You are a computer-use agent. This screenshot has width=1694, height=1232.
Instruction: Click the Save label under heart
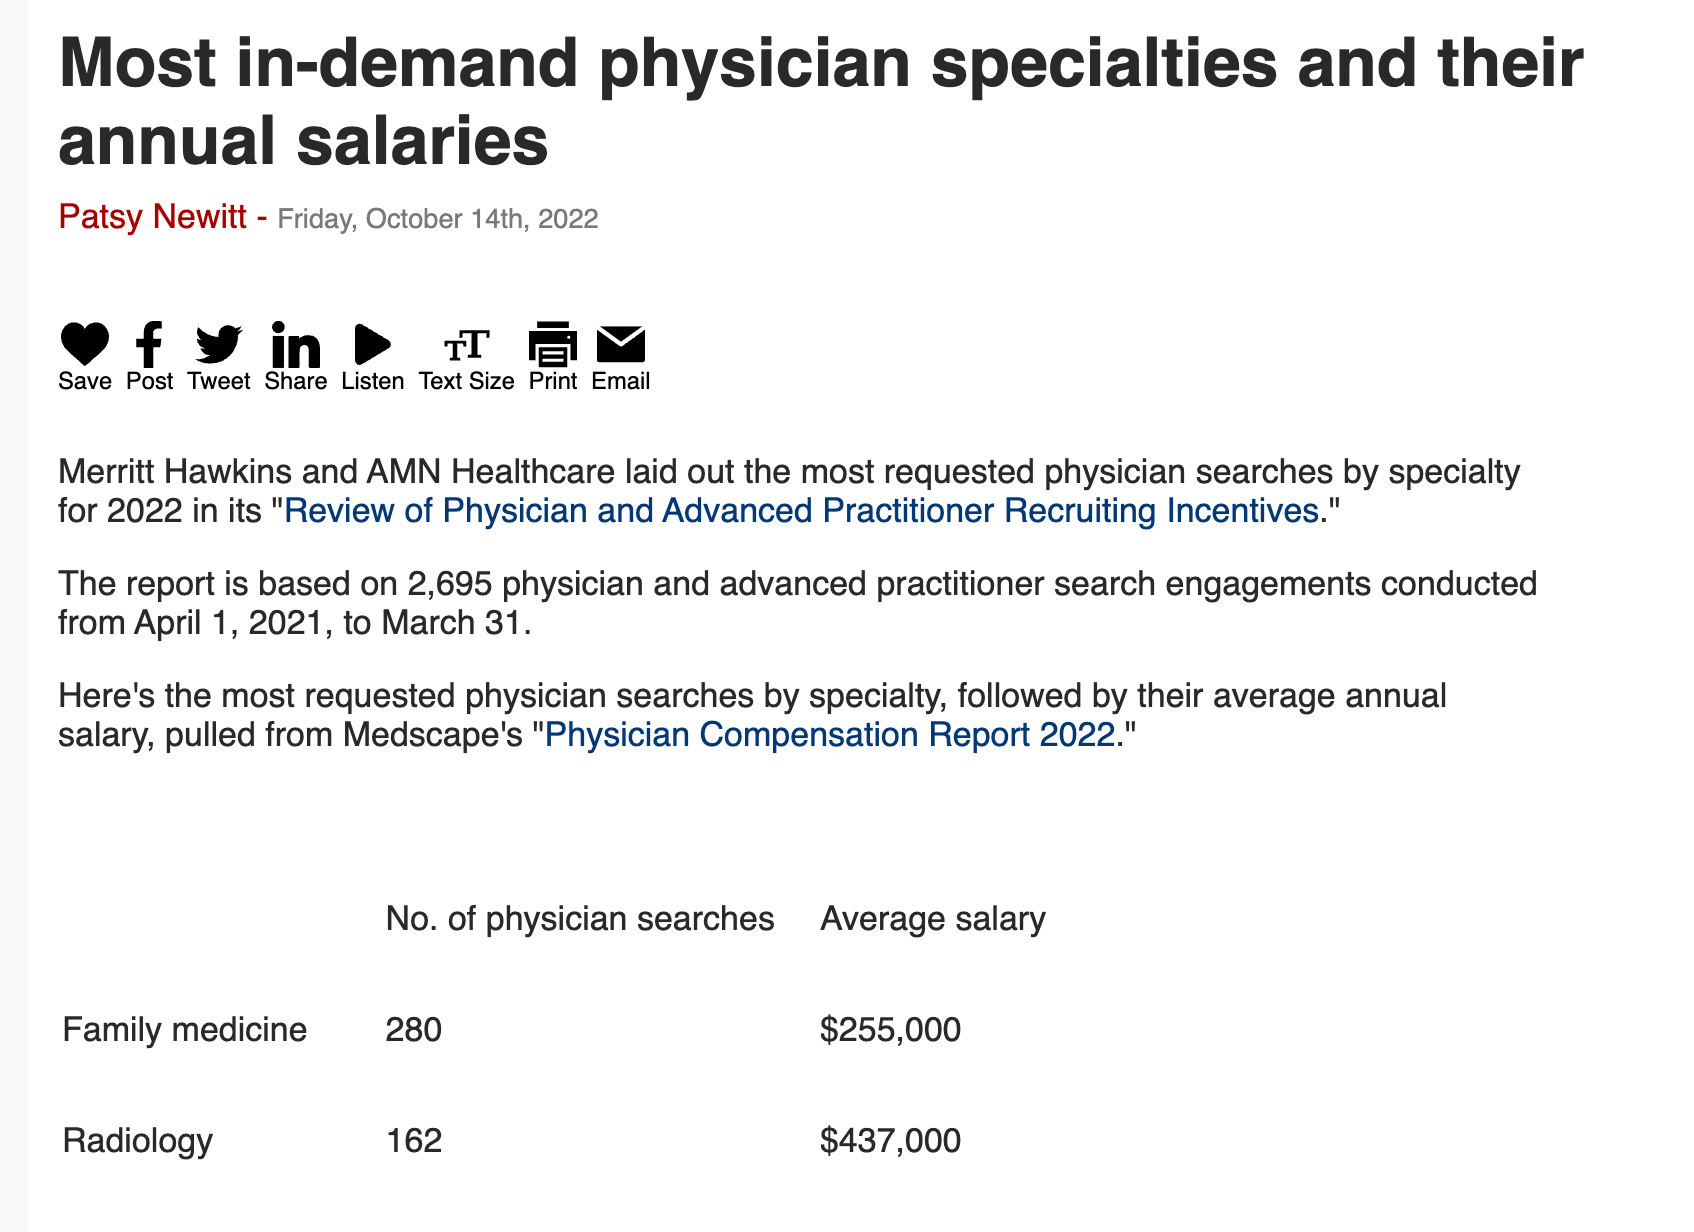pos(85,381)
